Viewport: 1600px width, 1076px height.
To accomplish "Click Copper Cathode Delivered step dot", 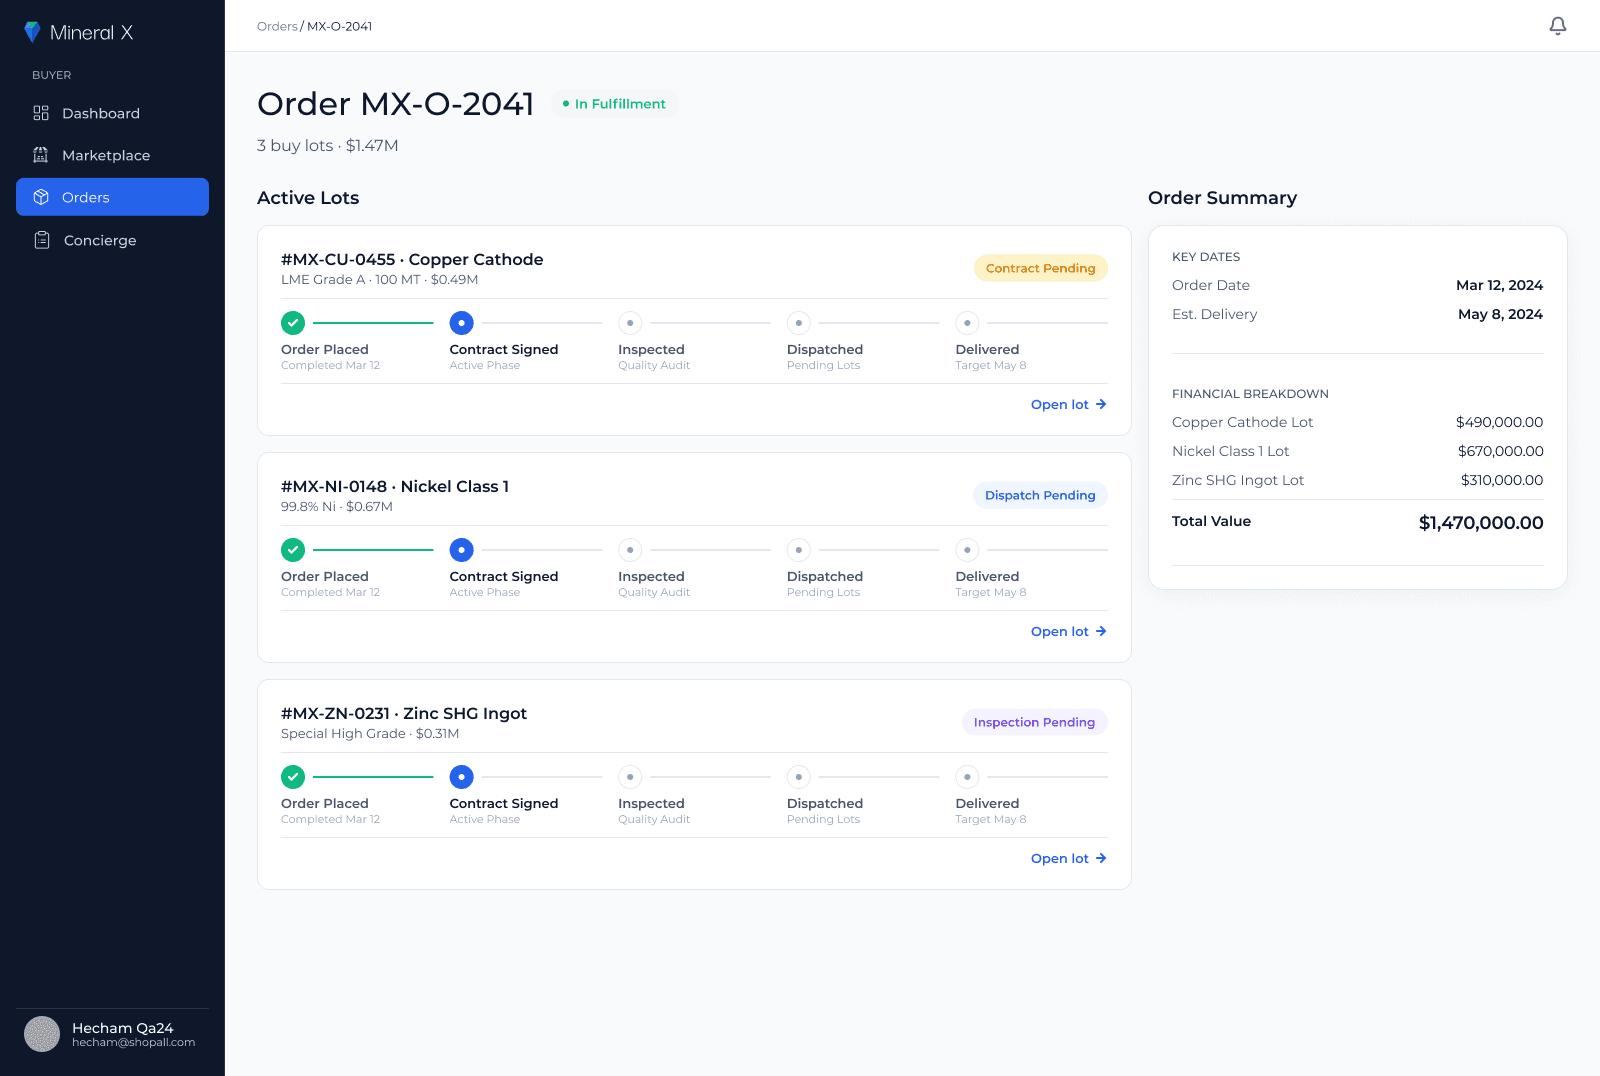I will [967, 323].
